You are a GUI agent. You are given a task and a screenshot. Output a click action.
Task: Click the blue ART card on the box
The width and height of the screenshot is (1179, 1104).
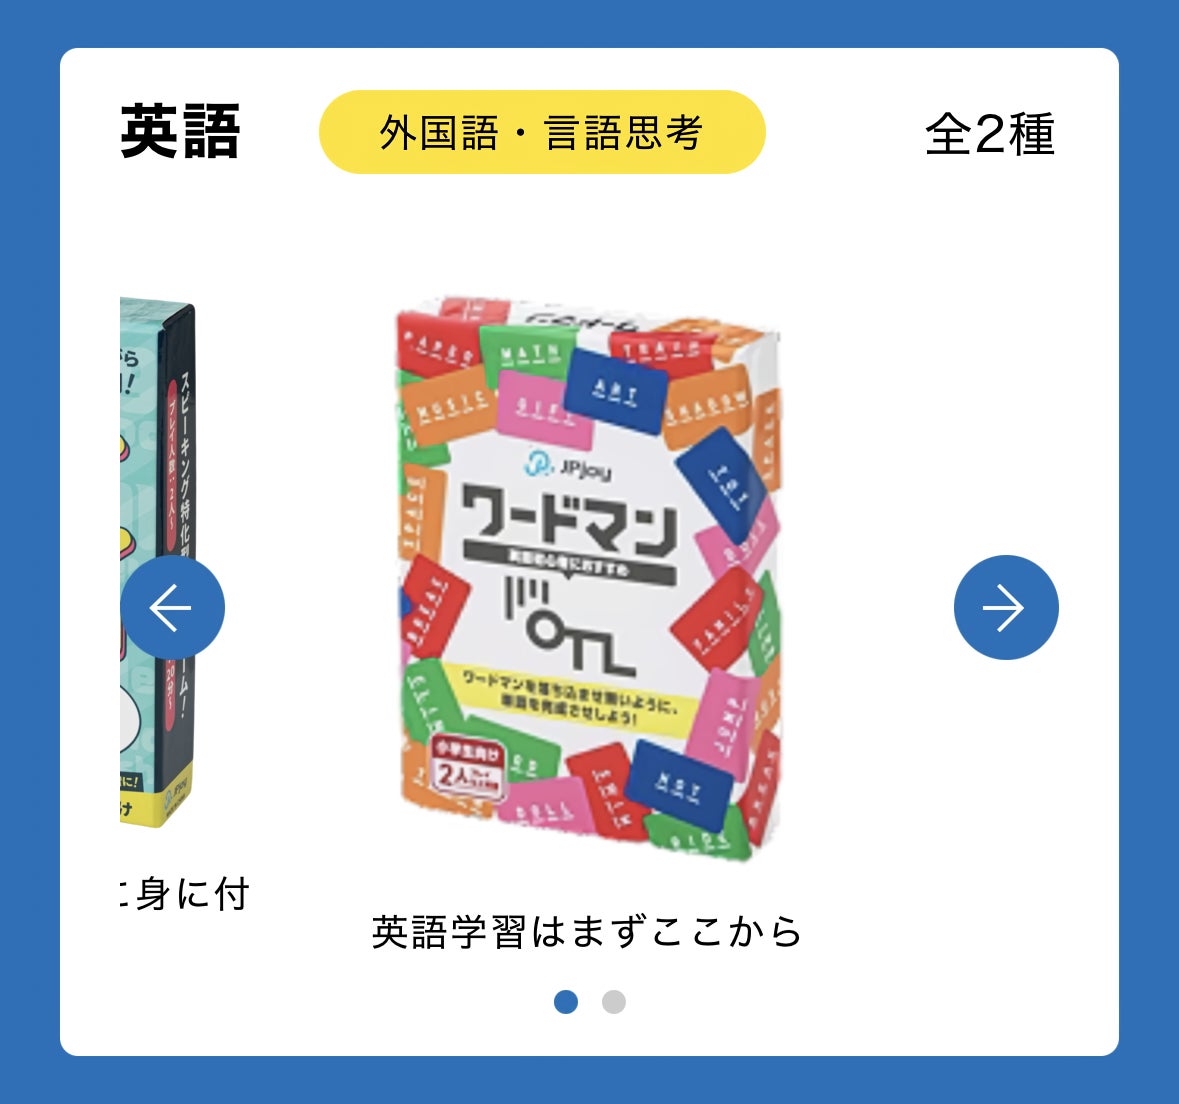tap(616, 392)
